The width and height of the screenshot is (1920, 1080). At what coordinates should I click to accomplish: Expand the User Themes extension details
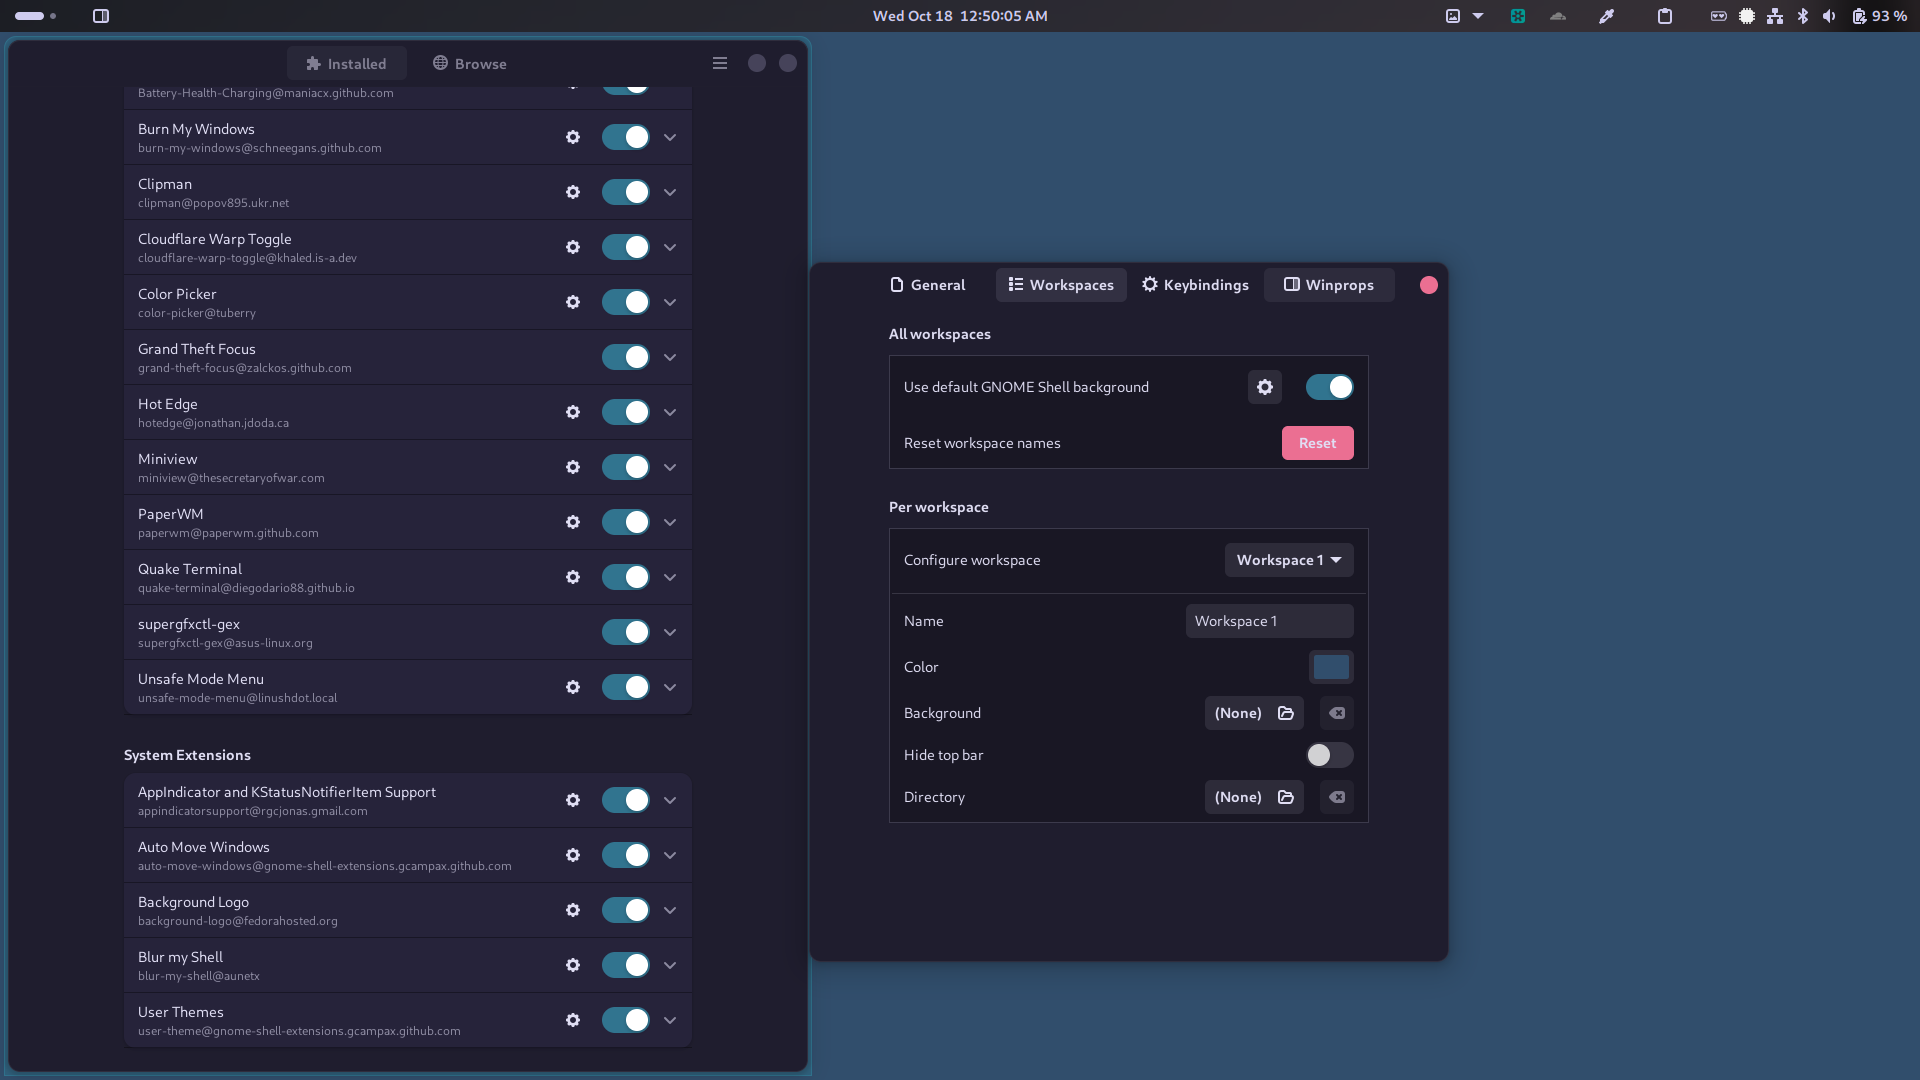(x=669, y=1020)
